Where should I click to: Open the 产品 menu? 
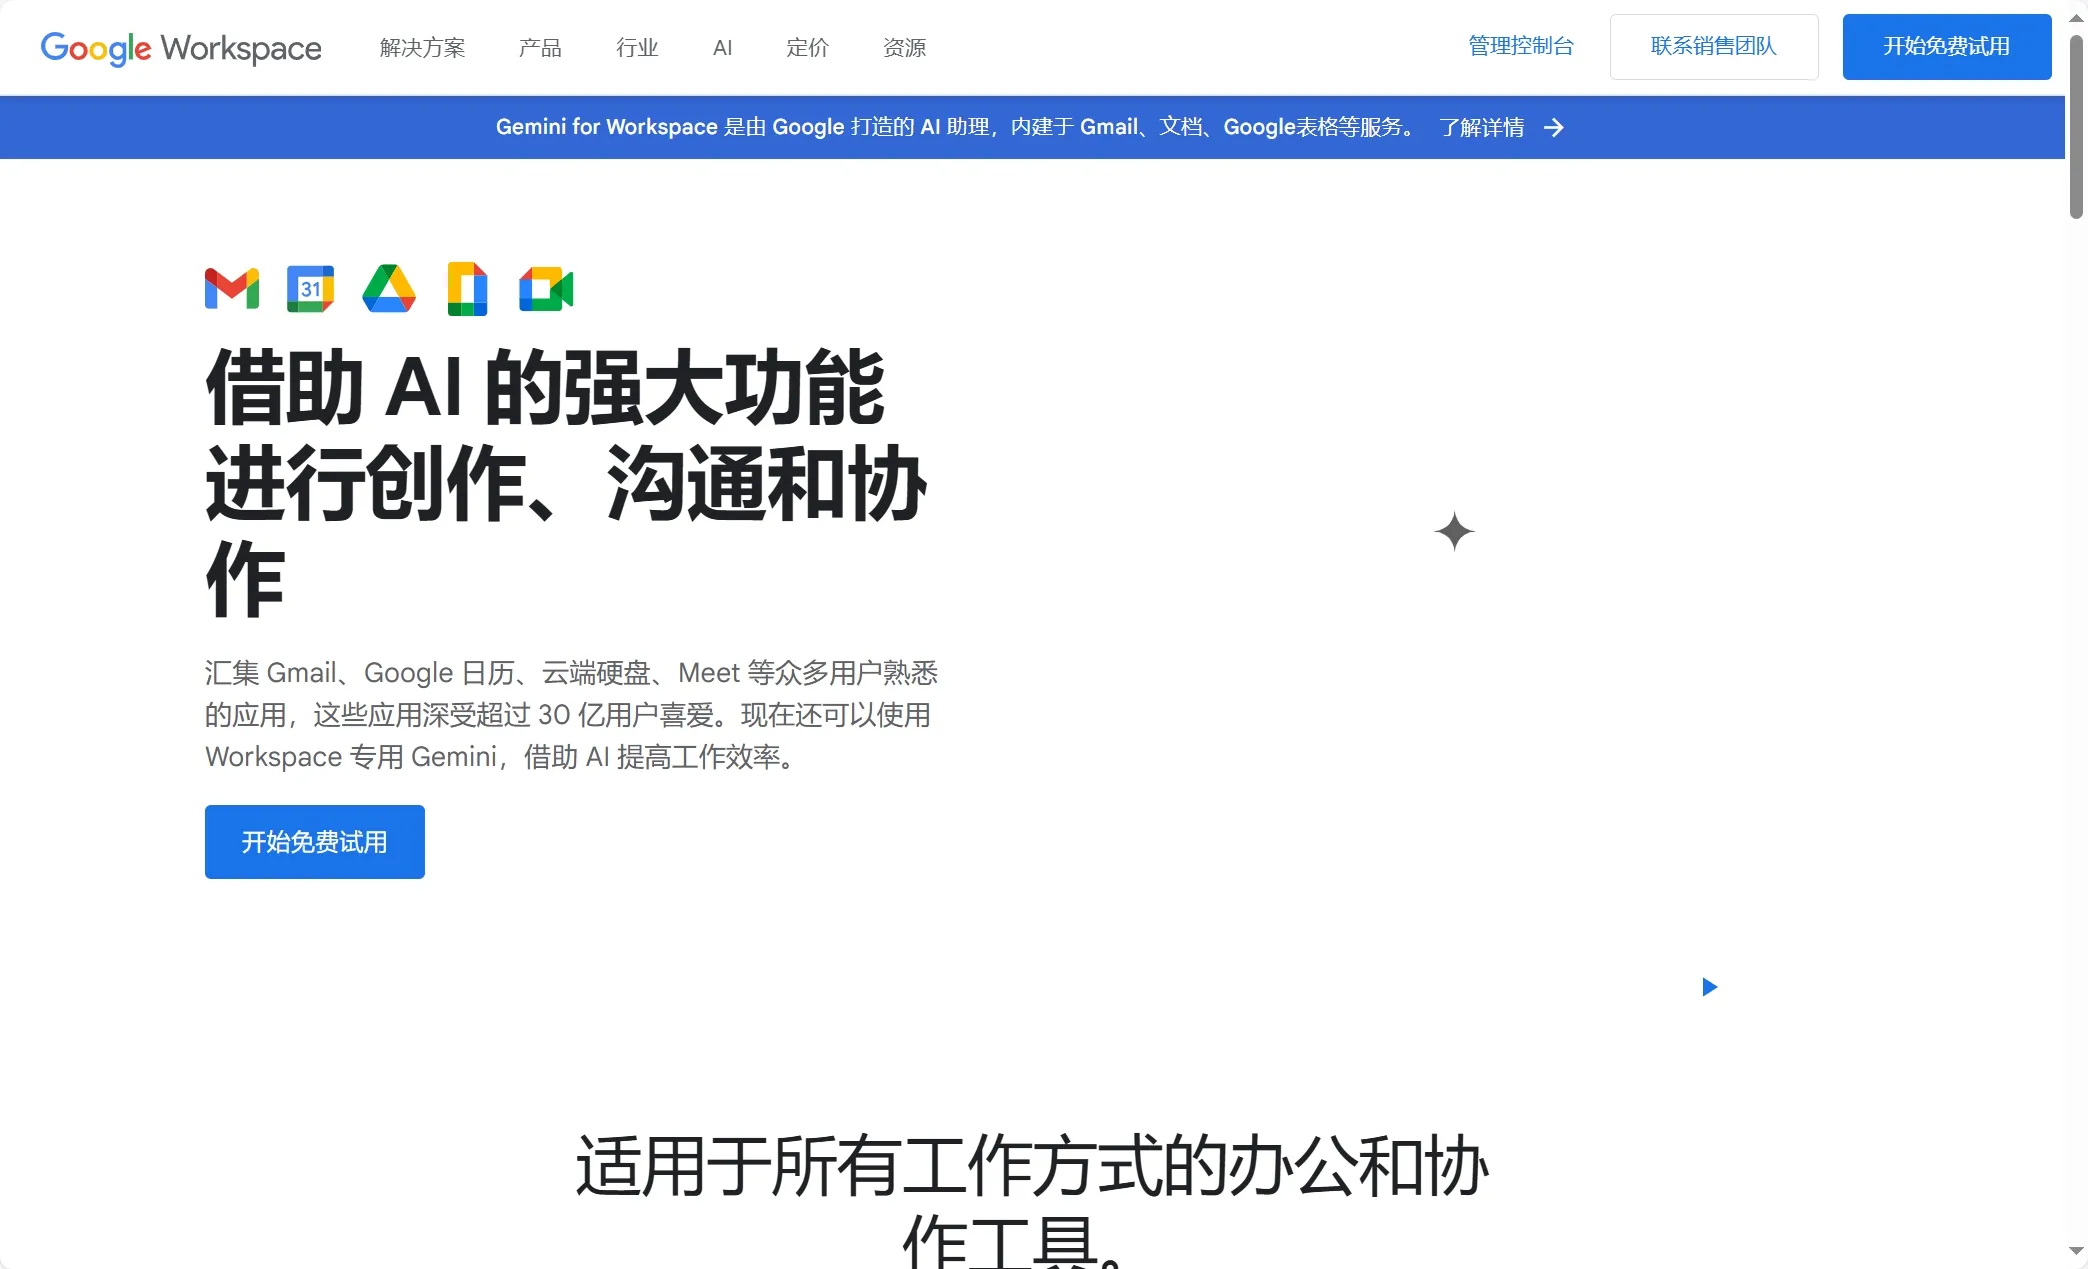(x=540, y=47)
